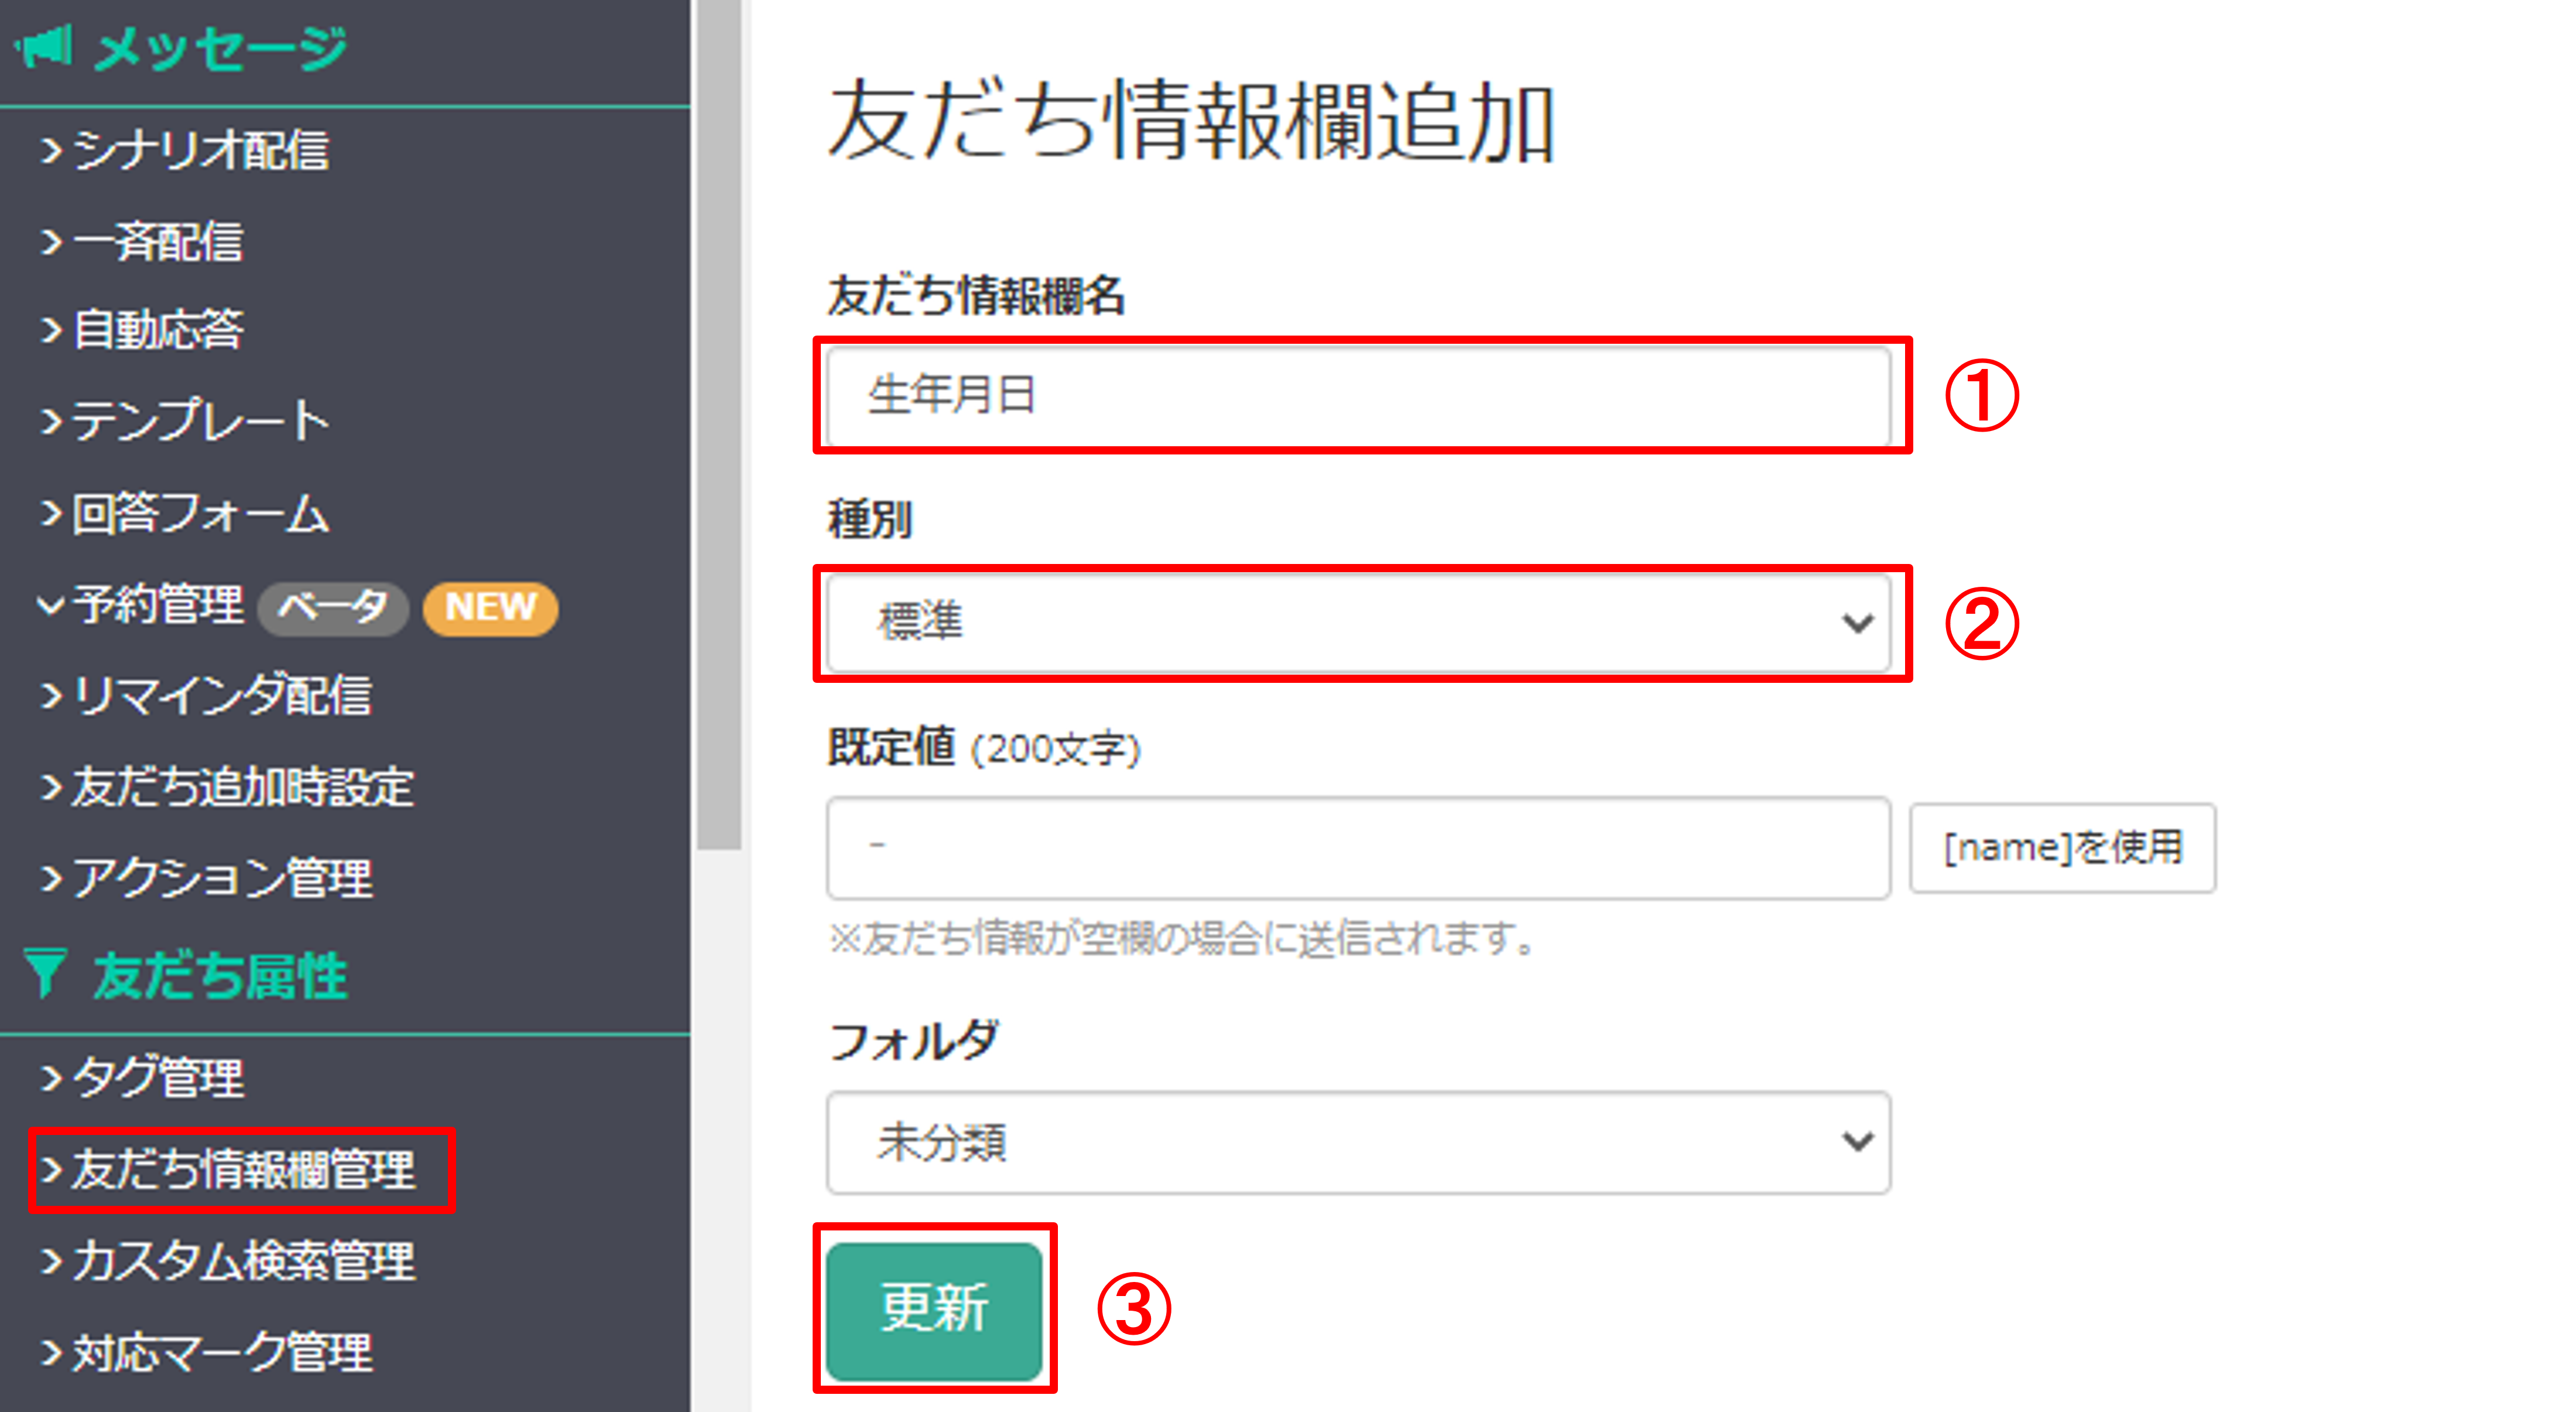This screenshot has height=1412, width=2576.
Task: Open the 種別 dropdown showing 標準
Action: (x=1358, y=622)
